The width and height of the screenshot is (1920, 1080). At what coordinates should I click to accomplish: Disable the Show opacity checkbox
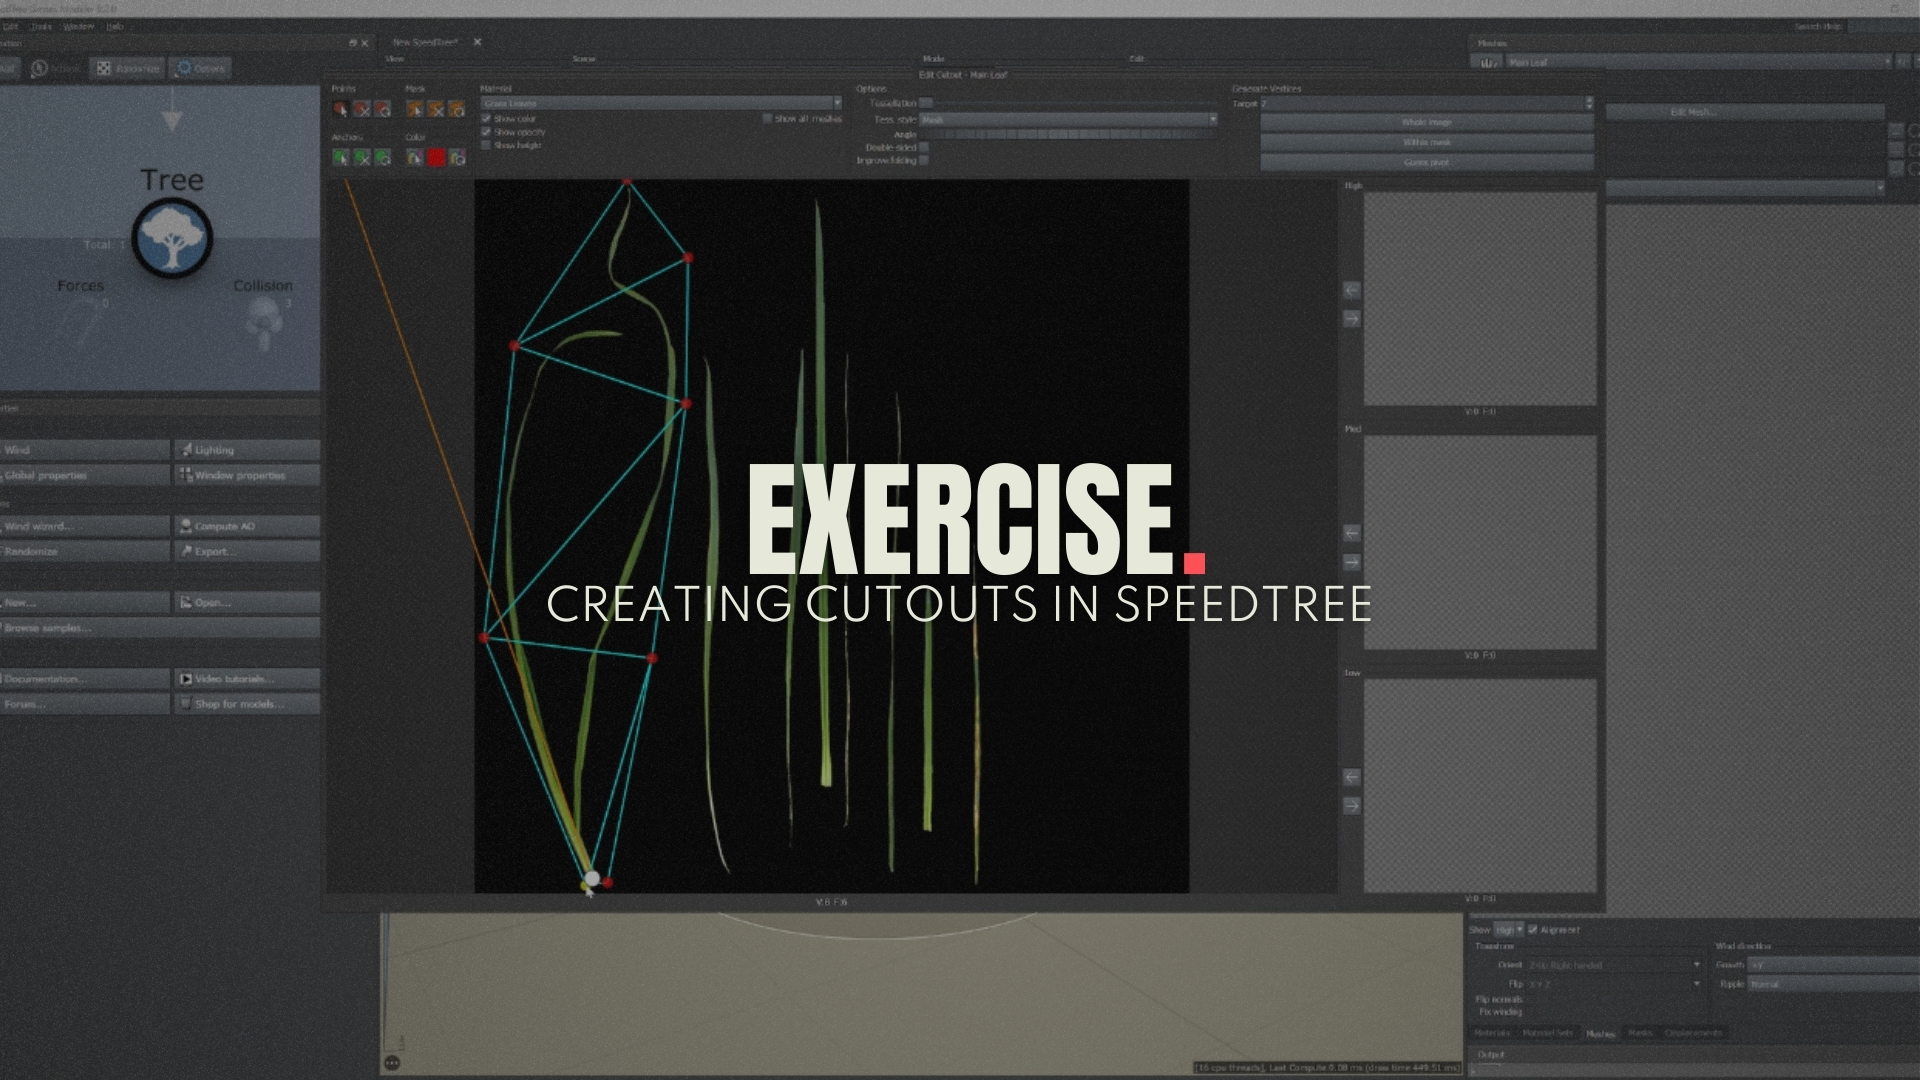click(x=486, y=132)
